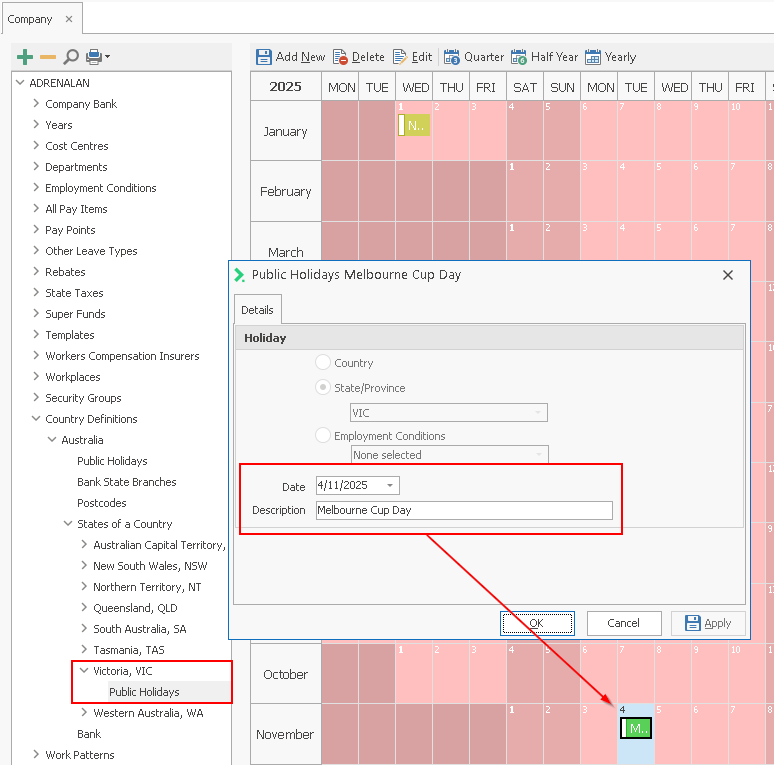Select the Employment Conditions radio button
The height and width of the screenshot is (765, 774).
tap(323, 436)
